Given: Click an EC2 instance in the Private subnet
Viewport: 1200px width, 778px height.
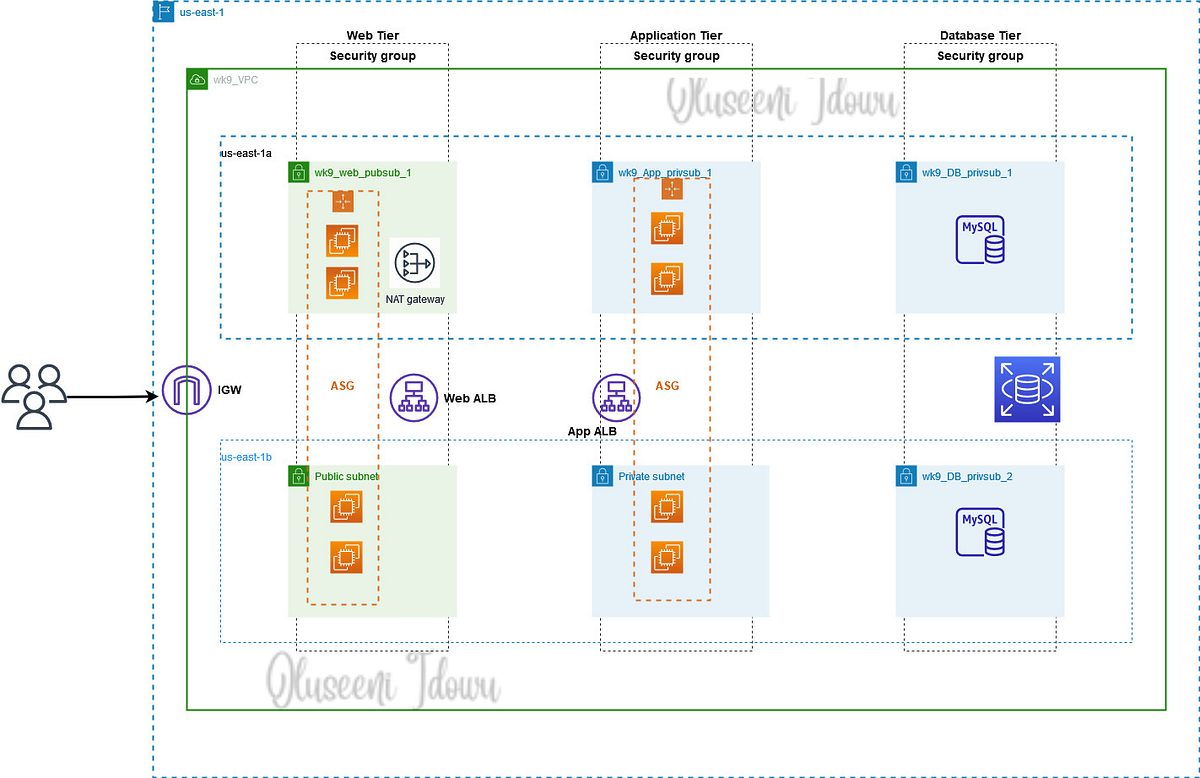Looking at the screenshot, I should pos(667,508).
